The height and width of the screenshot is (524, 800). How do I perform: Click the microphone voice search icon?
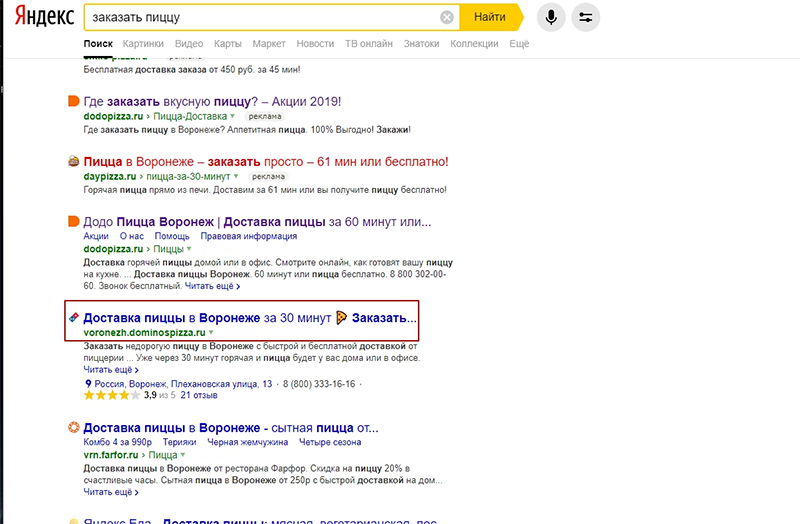pos(548,17)
